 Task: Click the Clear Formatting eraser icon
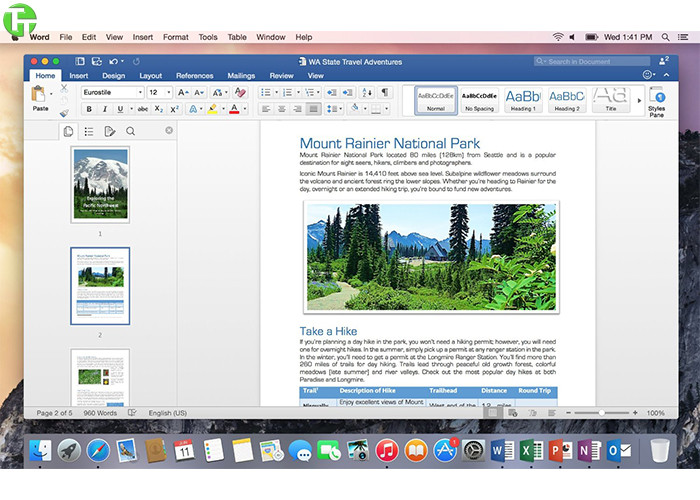(240, 92)
